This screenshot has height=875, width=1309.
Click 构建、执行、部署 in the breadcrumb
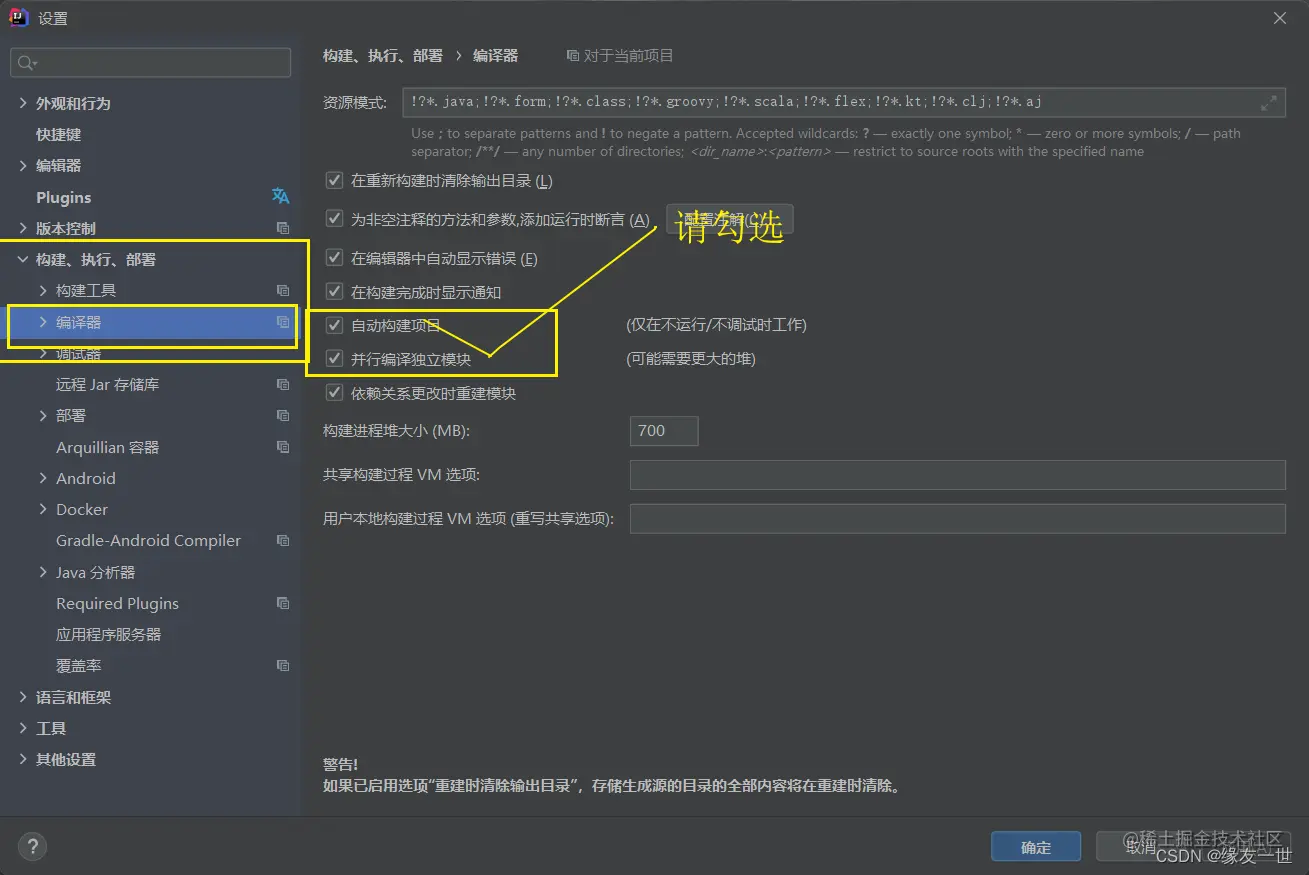382,56
